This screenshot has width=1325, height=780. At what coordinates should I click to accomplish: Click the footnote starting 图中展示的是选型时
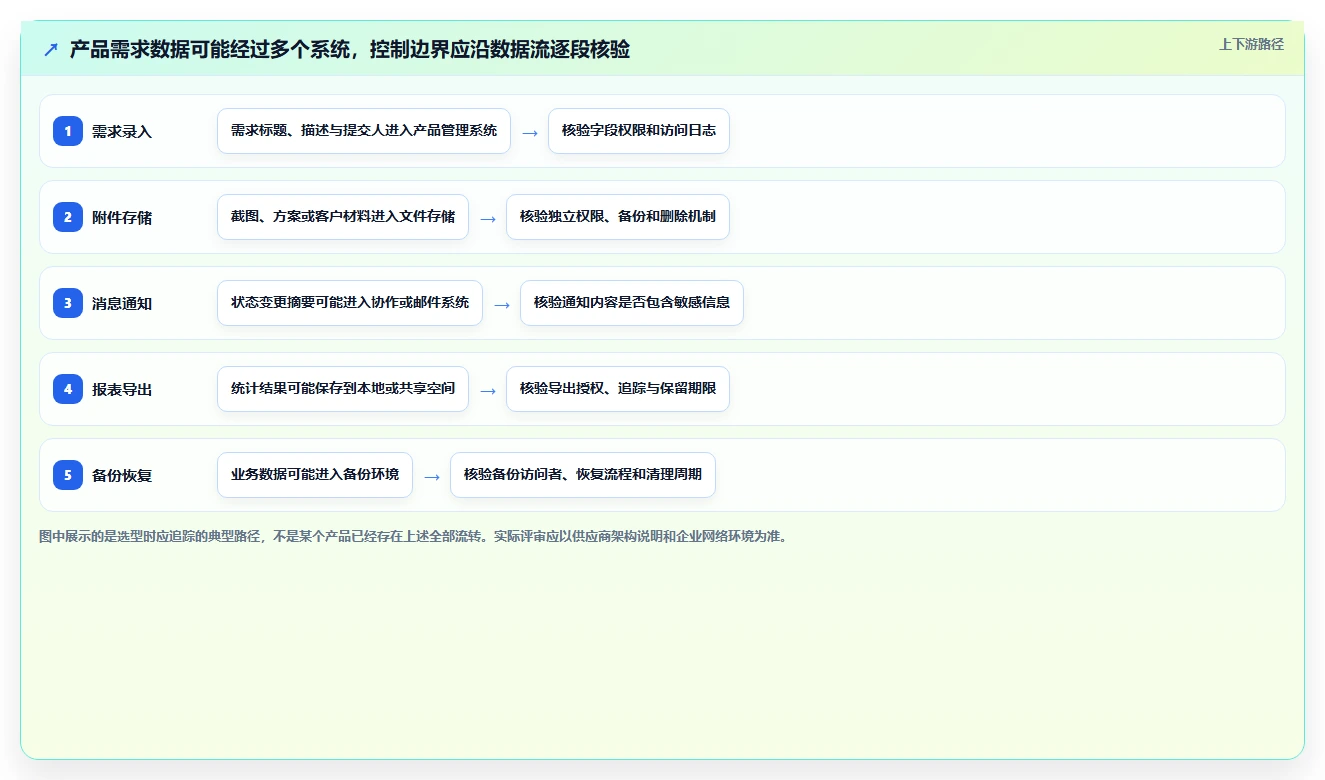(x=413, y=537)
